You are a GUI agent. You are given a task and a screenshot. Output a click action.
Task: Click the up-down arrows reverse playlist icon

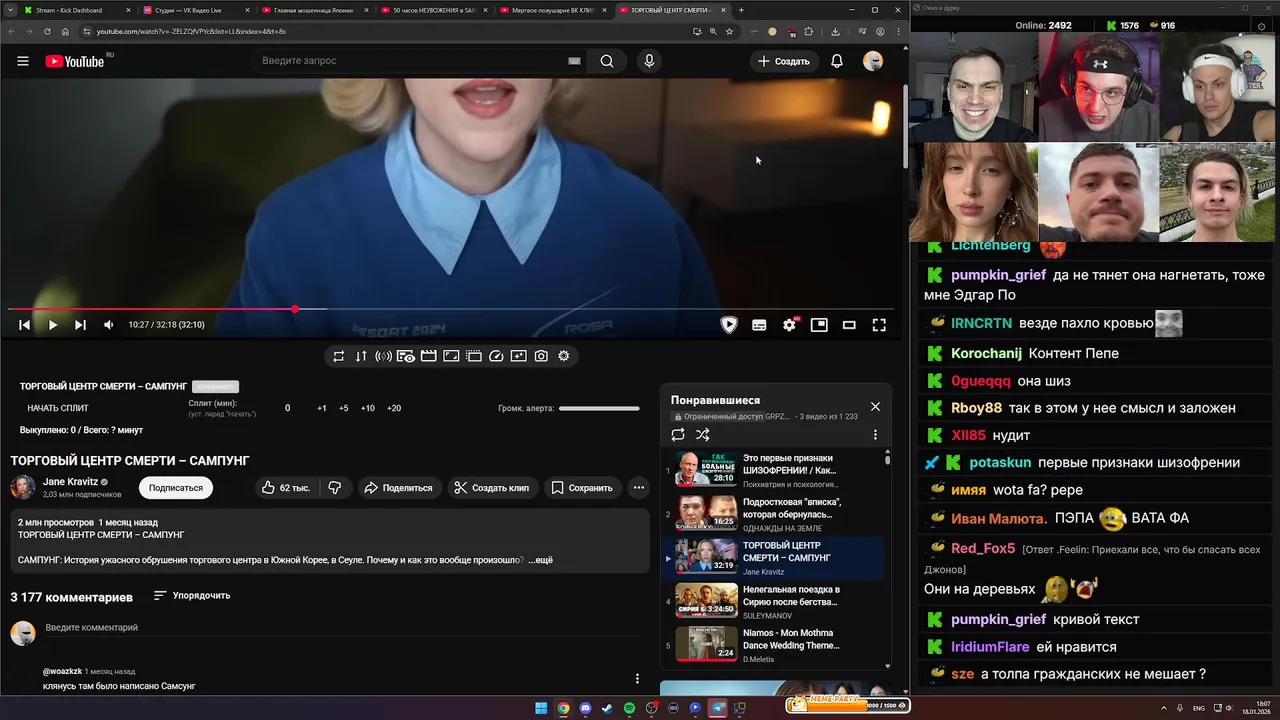click(361, 356)
